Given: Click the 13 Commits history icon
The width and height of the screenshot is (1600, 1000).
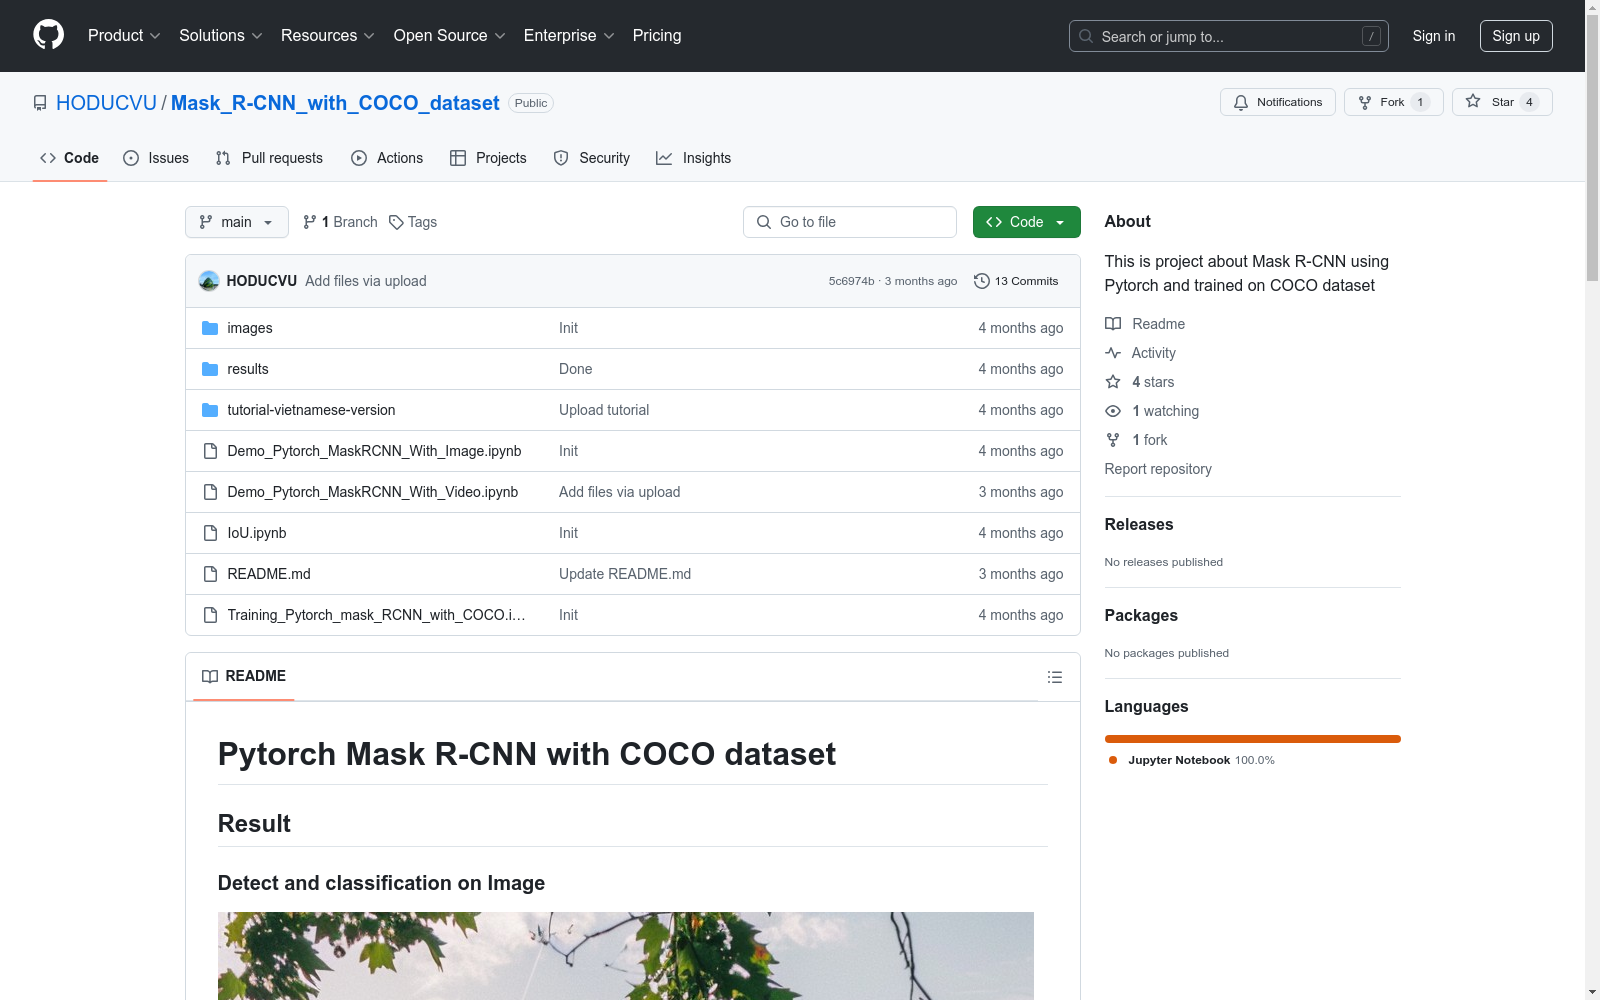Looking at the screenshot, I should pyautogui.click(x=982, y=281).
